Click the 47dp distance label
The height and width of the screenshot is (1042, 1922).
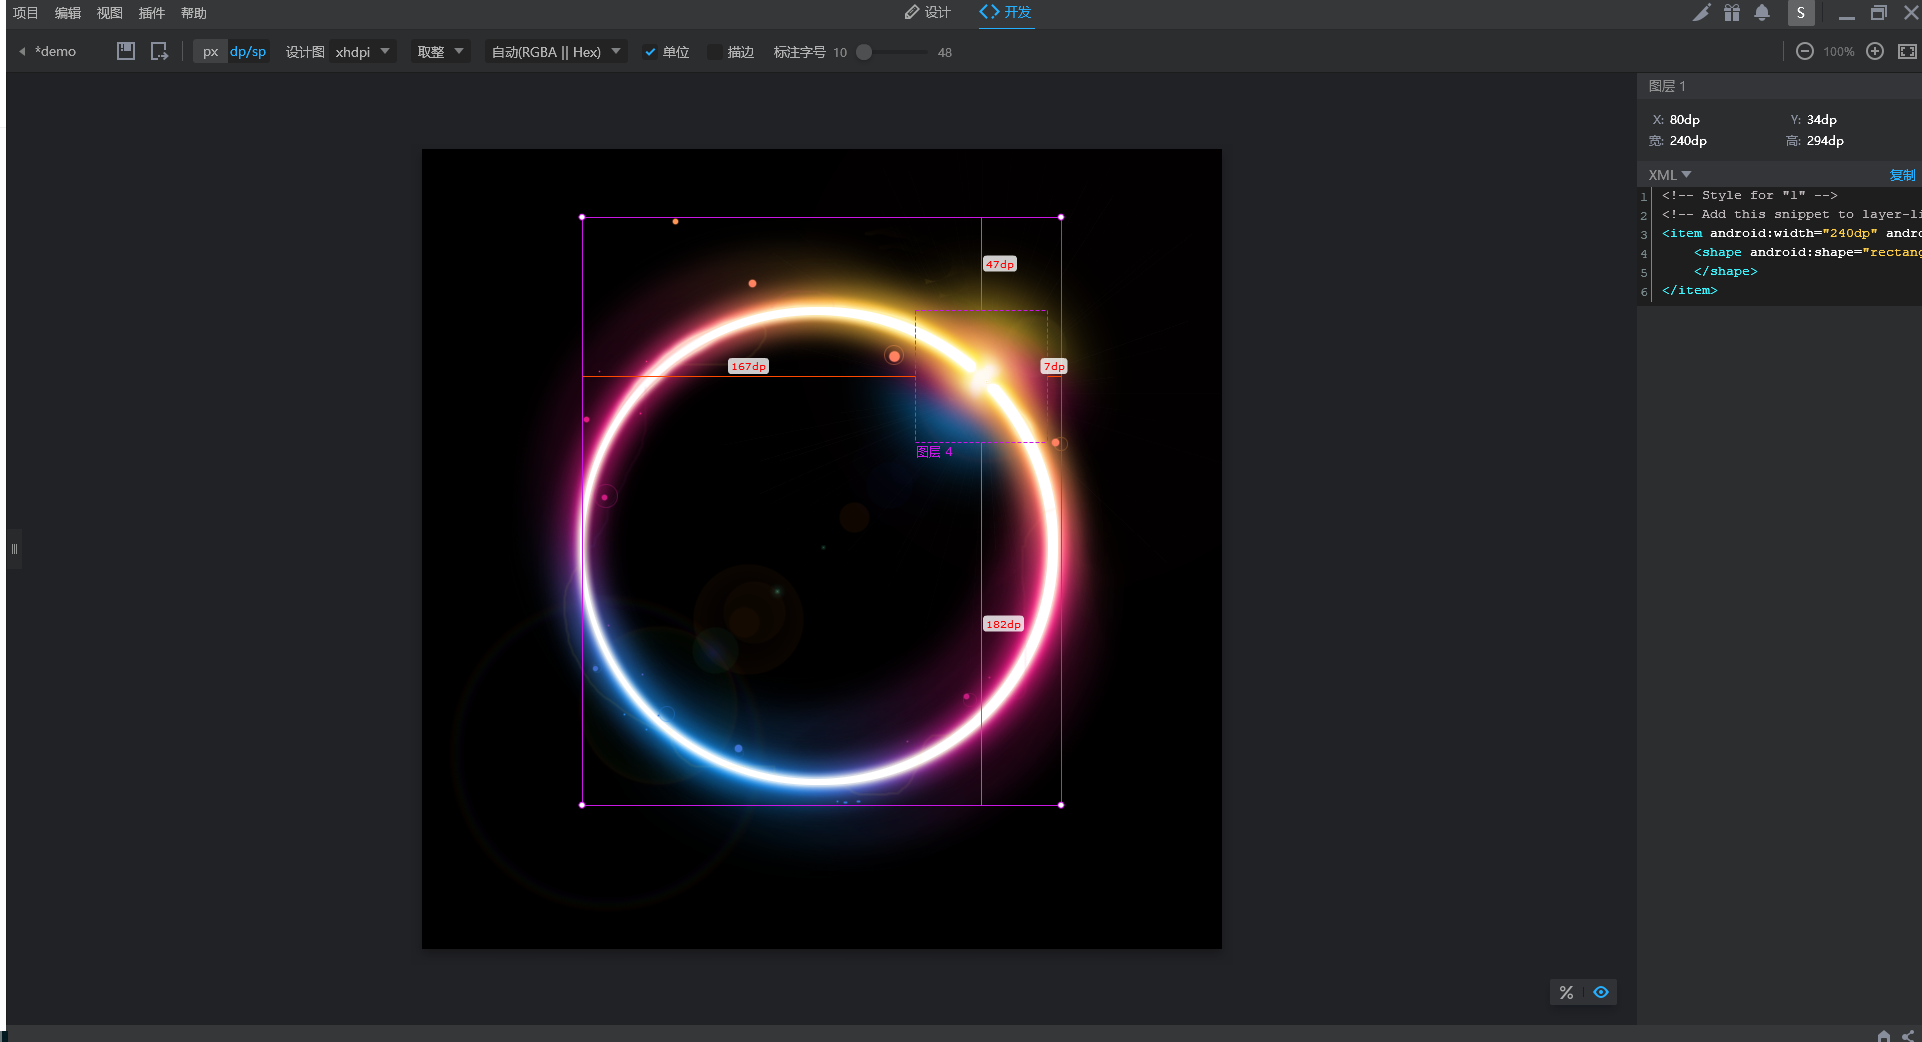pyautogui.click(x=999, y=264)
